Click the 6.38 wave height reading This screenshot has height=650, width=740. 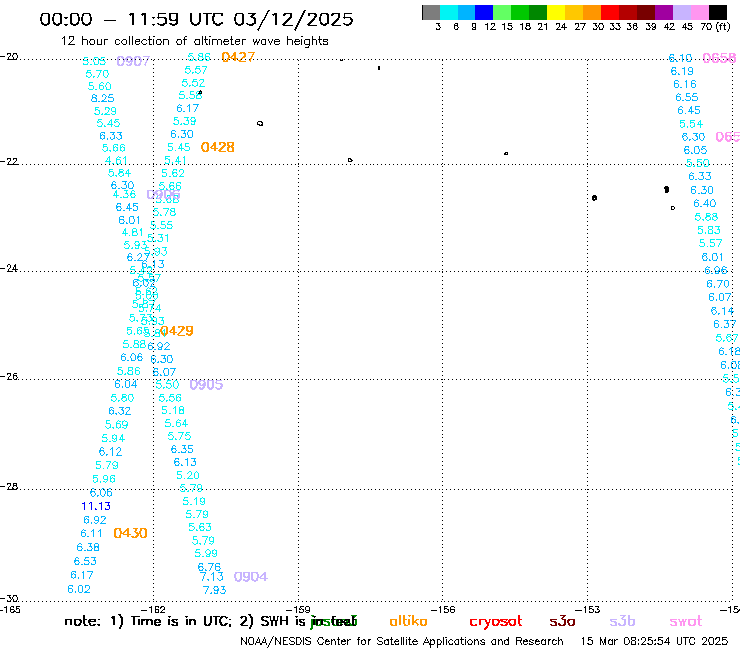coord(88,547)
